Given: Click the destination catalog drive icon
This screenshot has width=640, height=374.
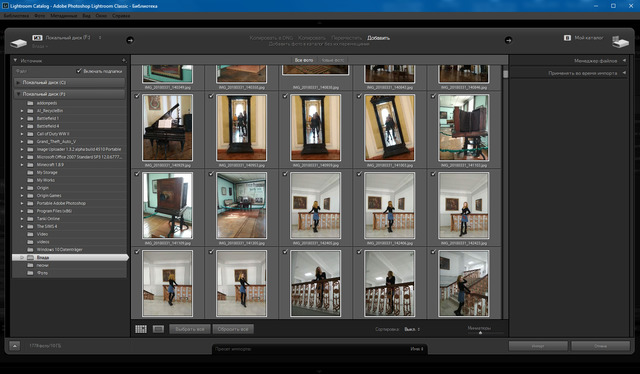Looking at the screenshot, I should click(620, 42).
